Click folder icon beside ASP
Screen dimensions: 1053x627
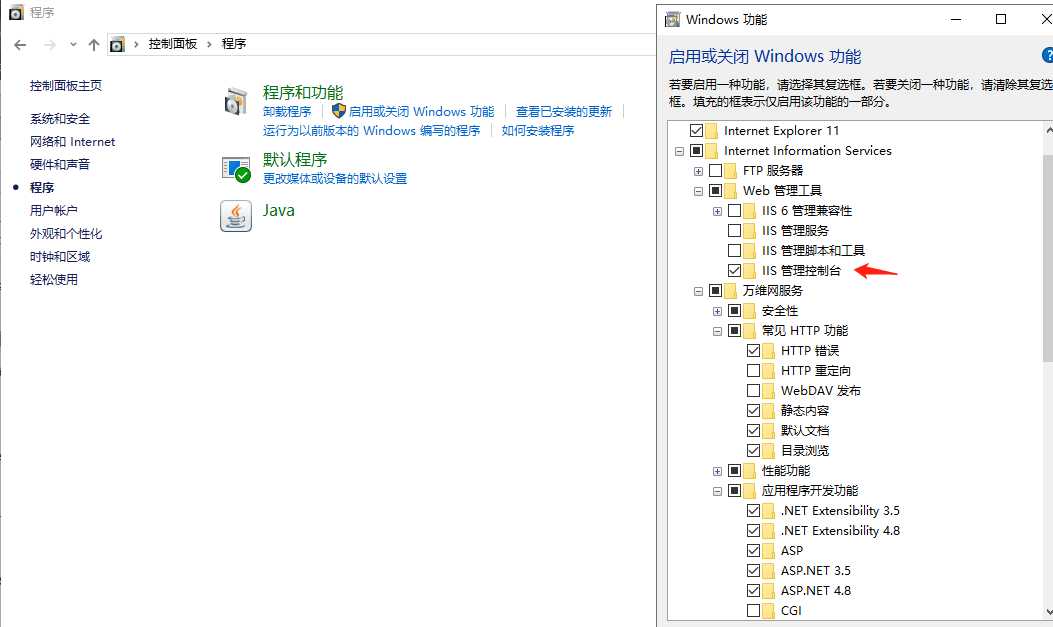point(768,550)
